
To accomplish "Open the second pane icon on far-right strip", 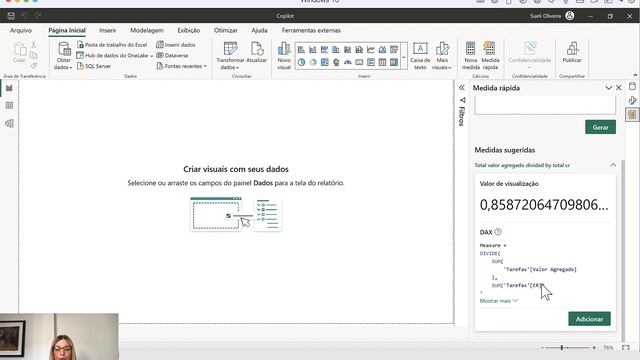I will point(632,100).
